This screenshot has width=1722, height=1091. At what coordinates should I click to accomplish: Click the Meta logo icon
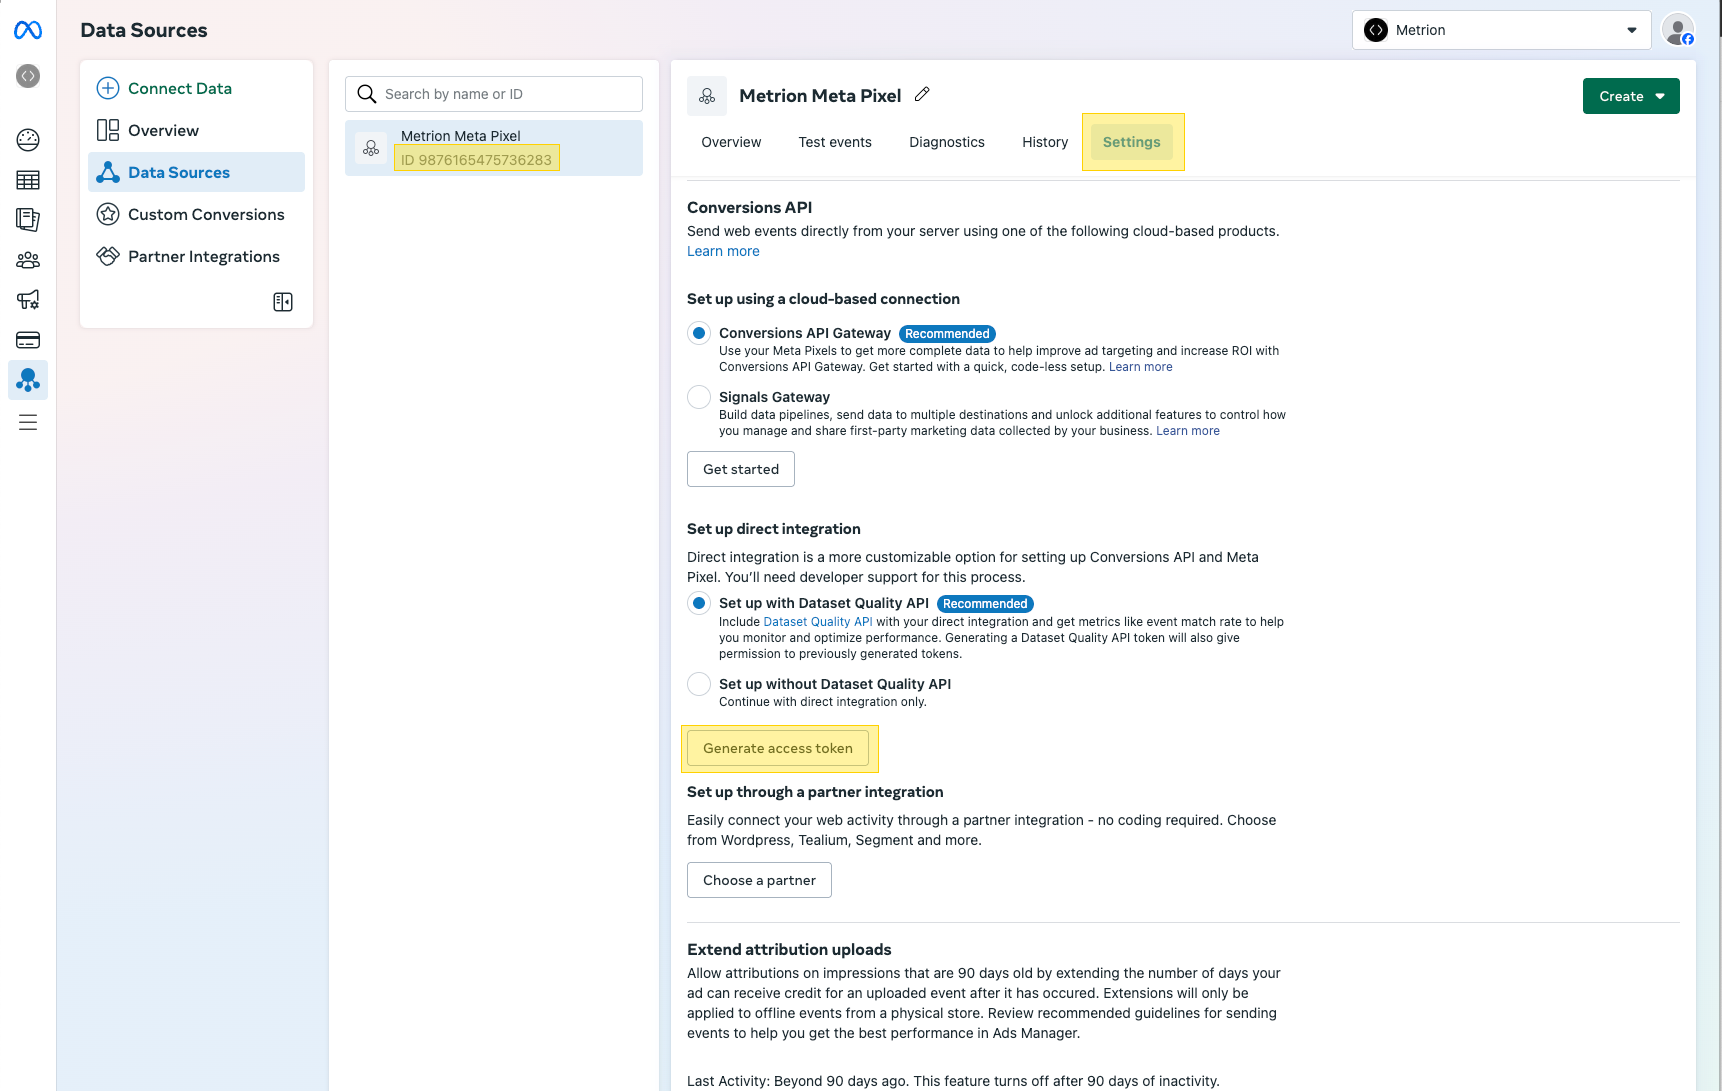pos(28,31)
